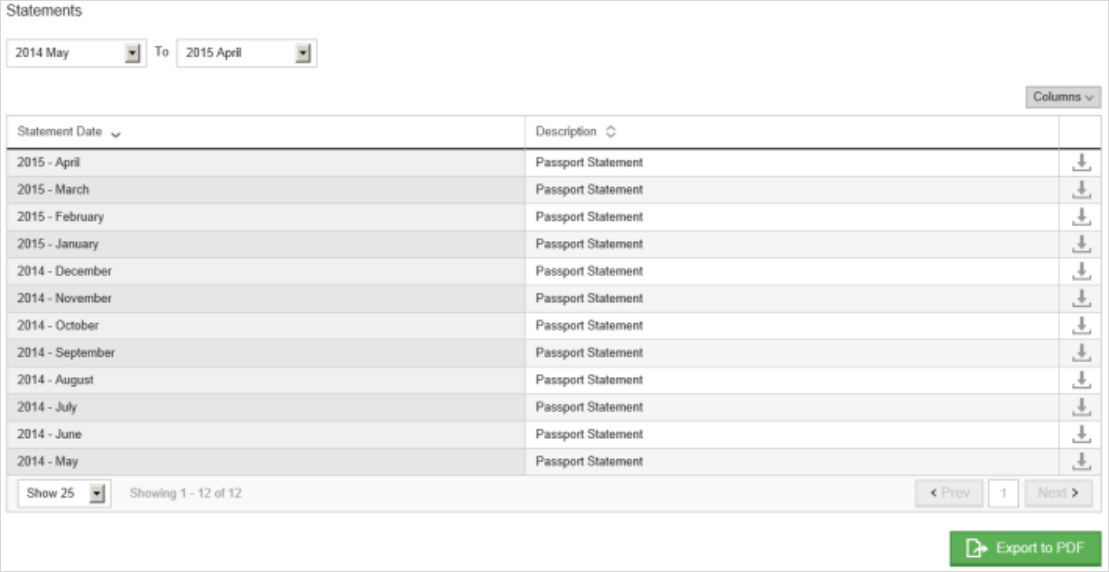This screenshot has width=1109, height=572.
Task: Go to the Next page
Action: click(1058, 493)
